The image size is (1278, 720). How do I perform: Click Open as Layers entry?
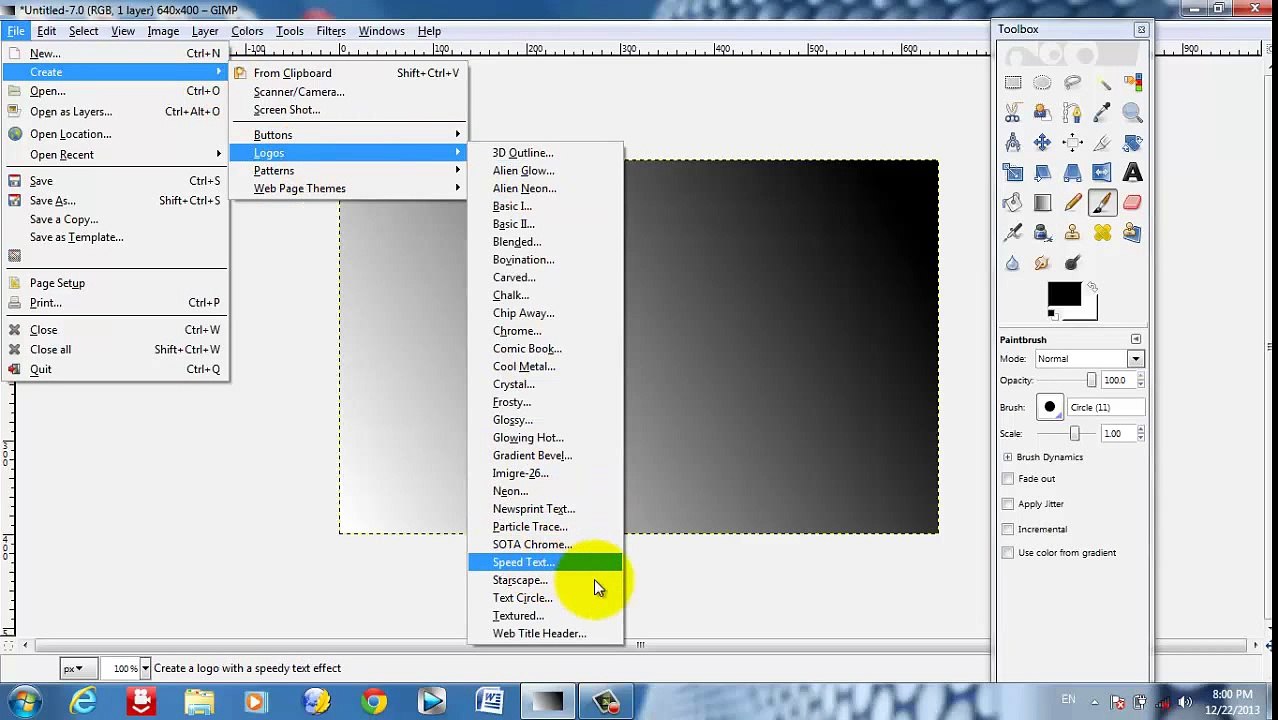115,112
